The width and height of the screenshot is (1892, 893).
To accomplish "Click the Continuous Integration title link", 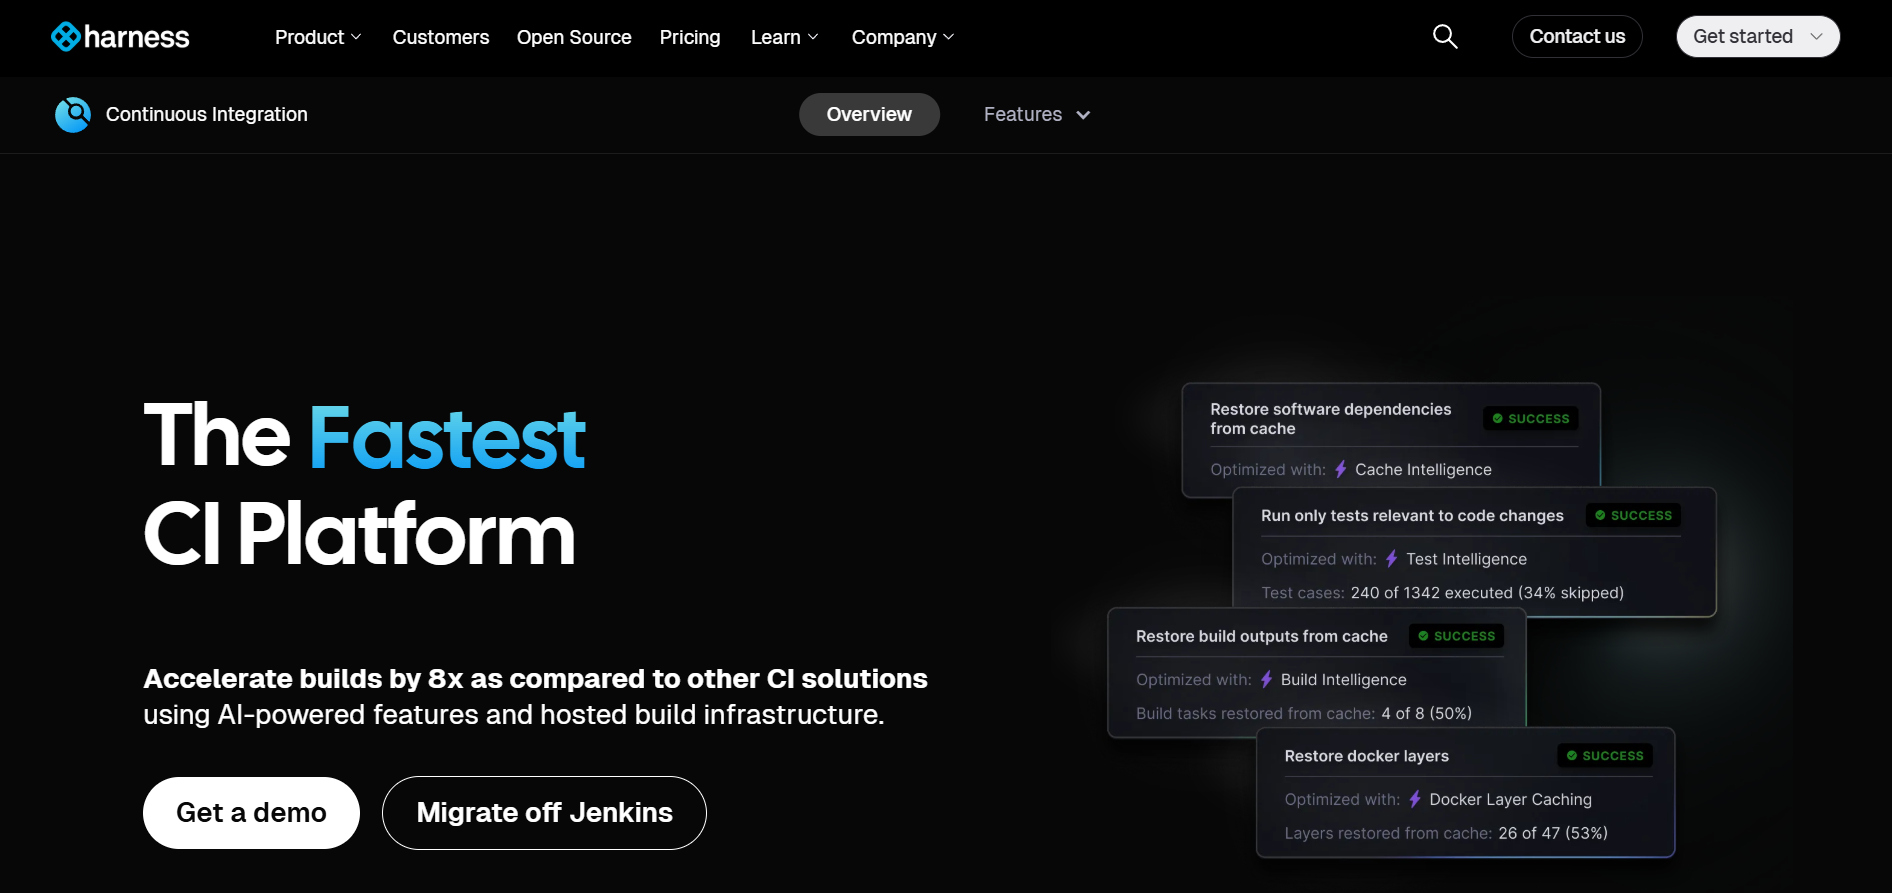I will (207, 115).
